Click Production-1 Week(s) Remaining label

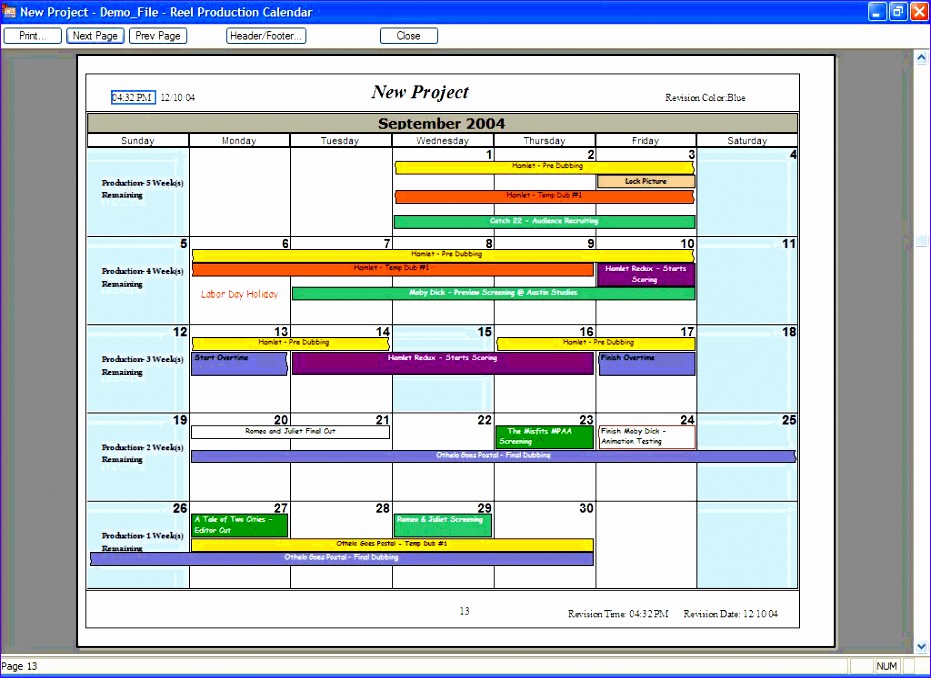tap(142, 541)
